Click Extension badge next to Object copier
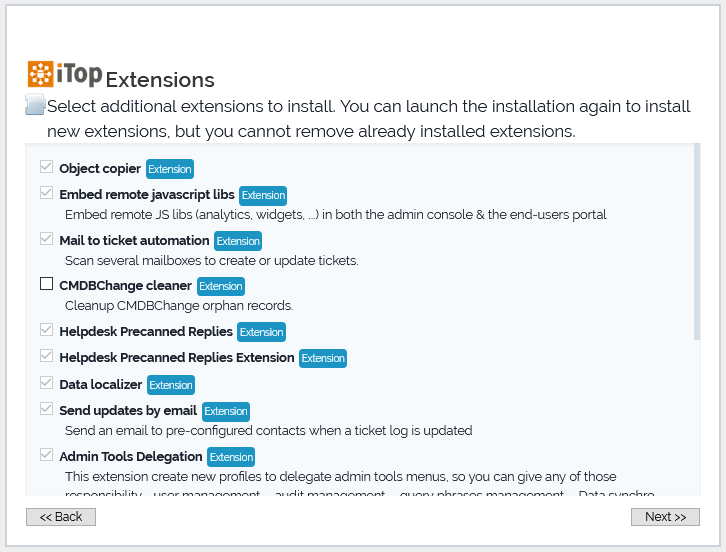Image resolution: width=726 pixels, height=552 pixels. (170, 169)
